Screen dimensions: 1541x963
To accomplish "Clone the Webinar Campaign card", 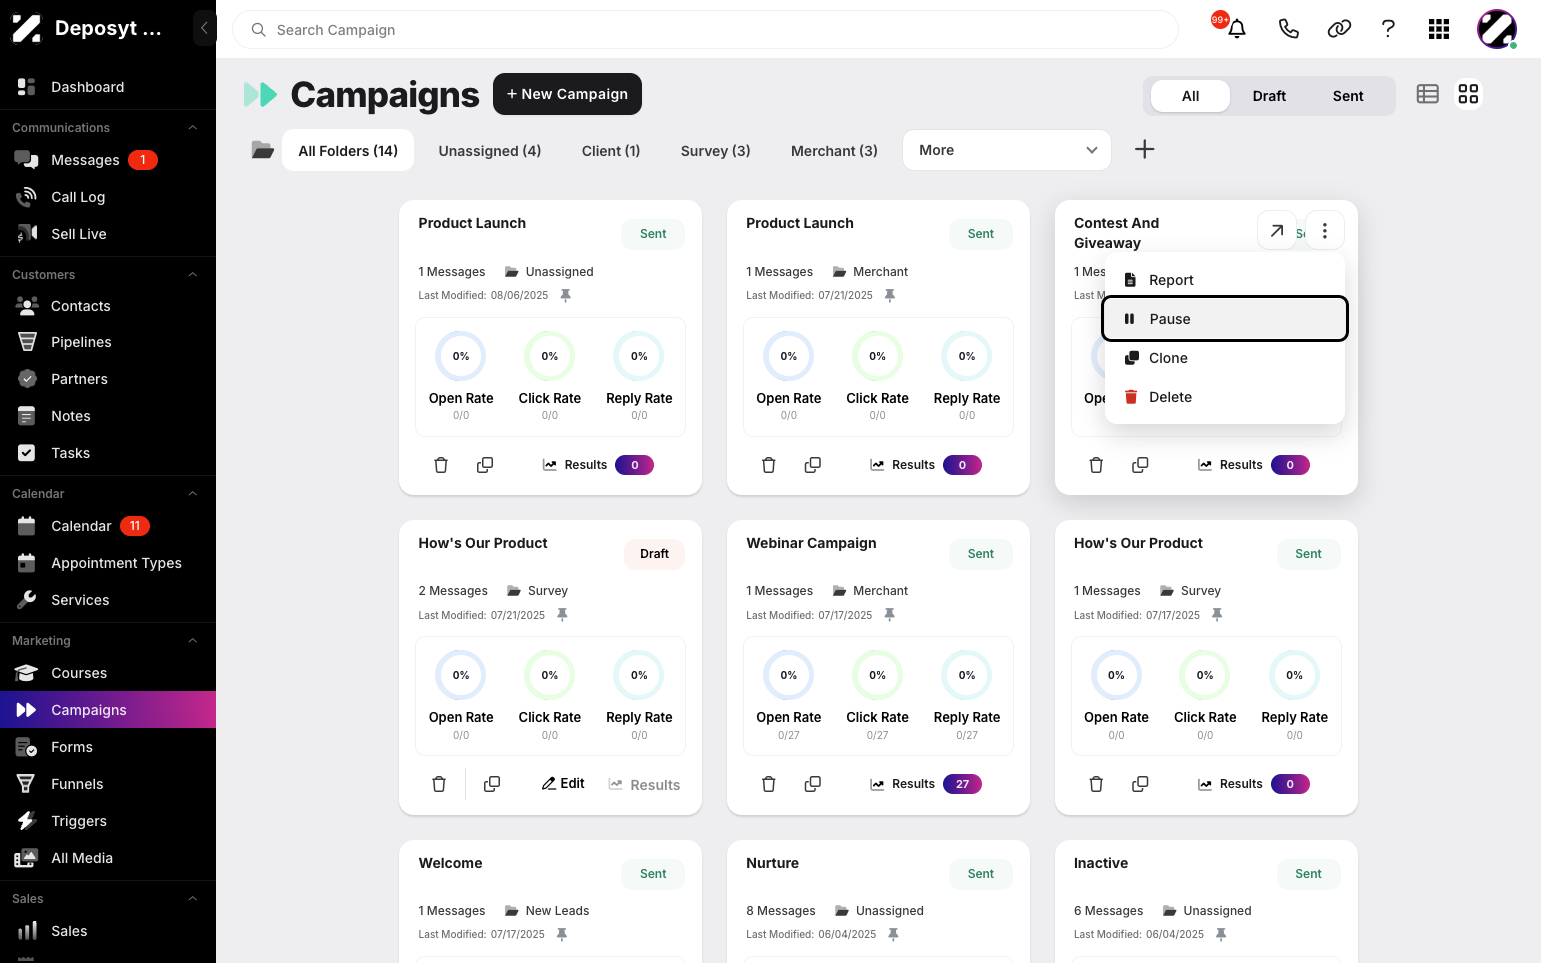I will pos(813,784).
